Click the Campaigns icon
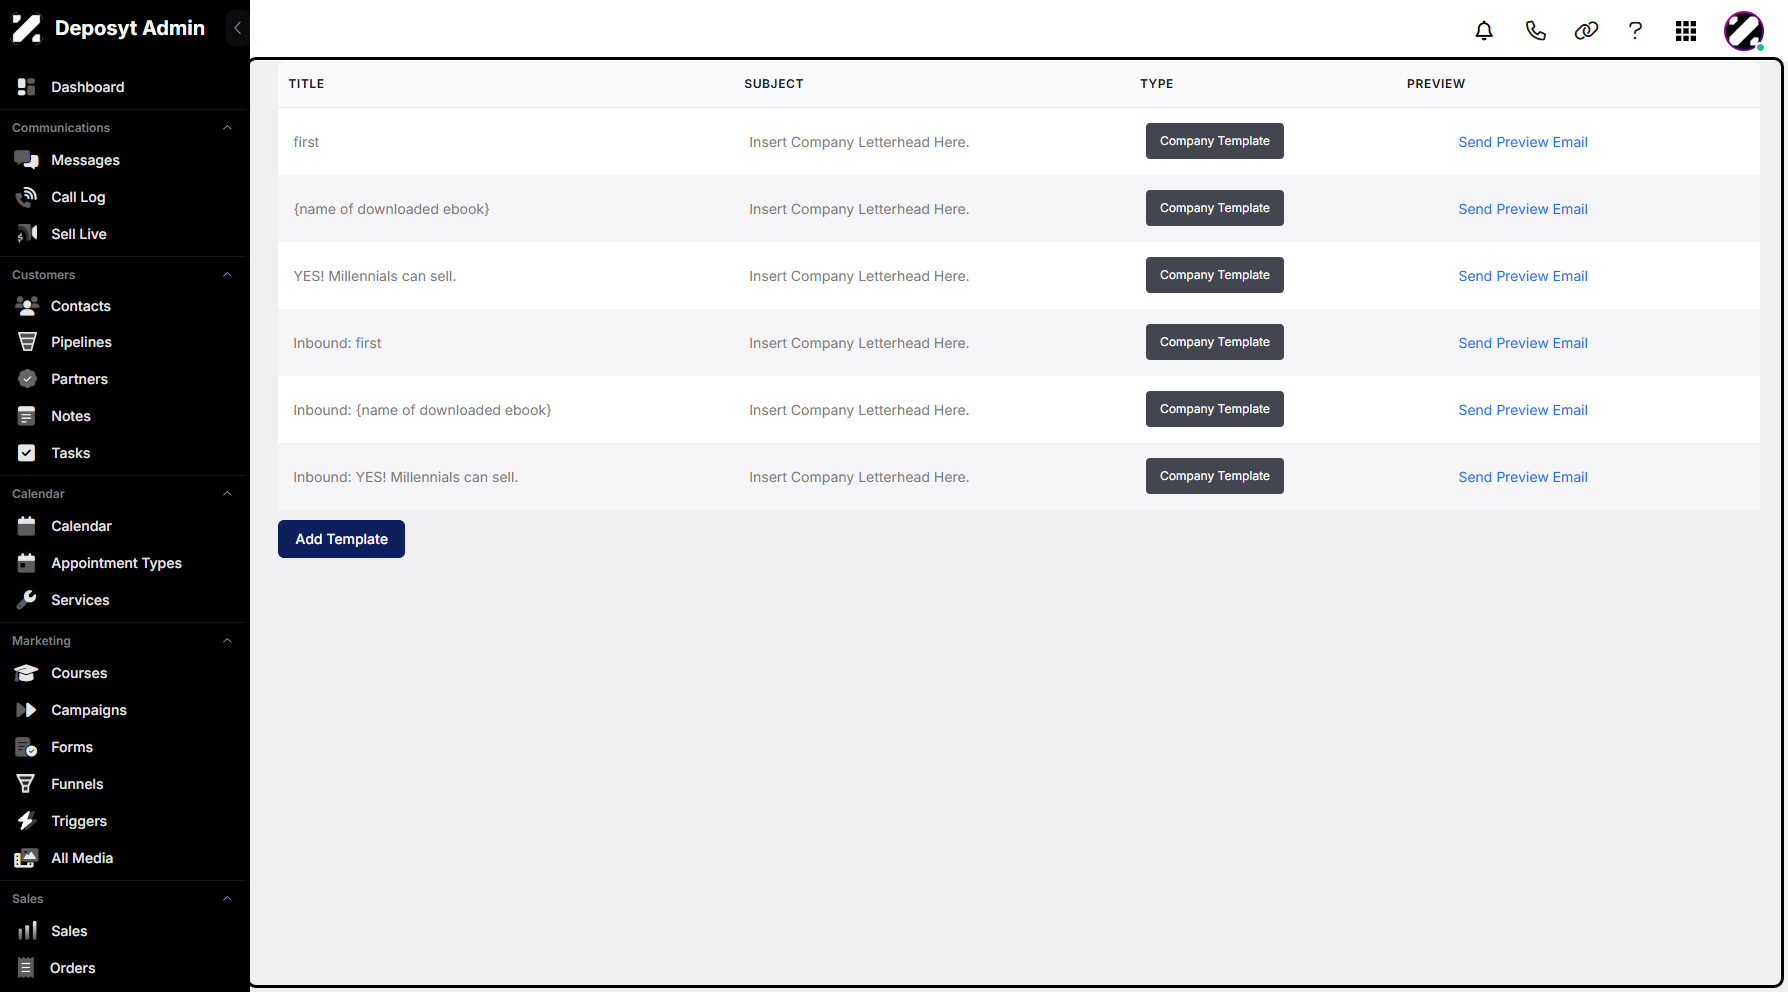This screenshot has height=992, width=1788. (27, 710)
